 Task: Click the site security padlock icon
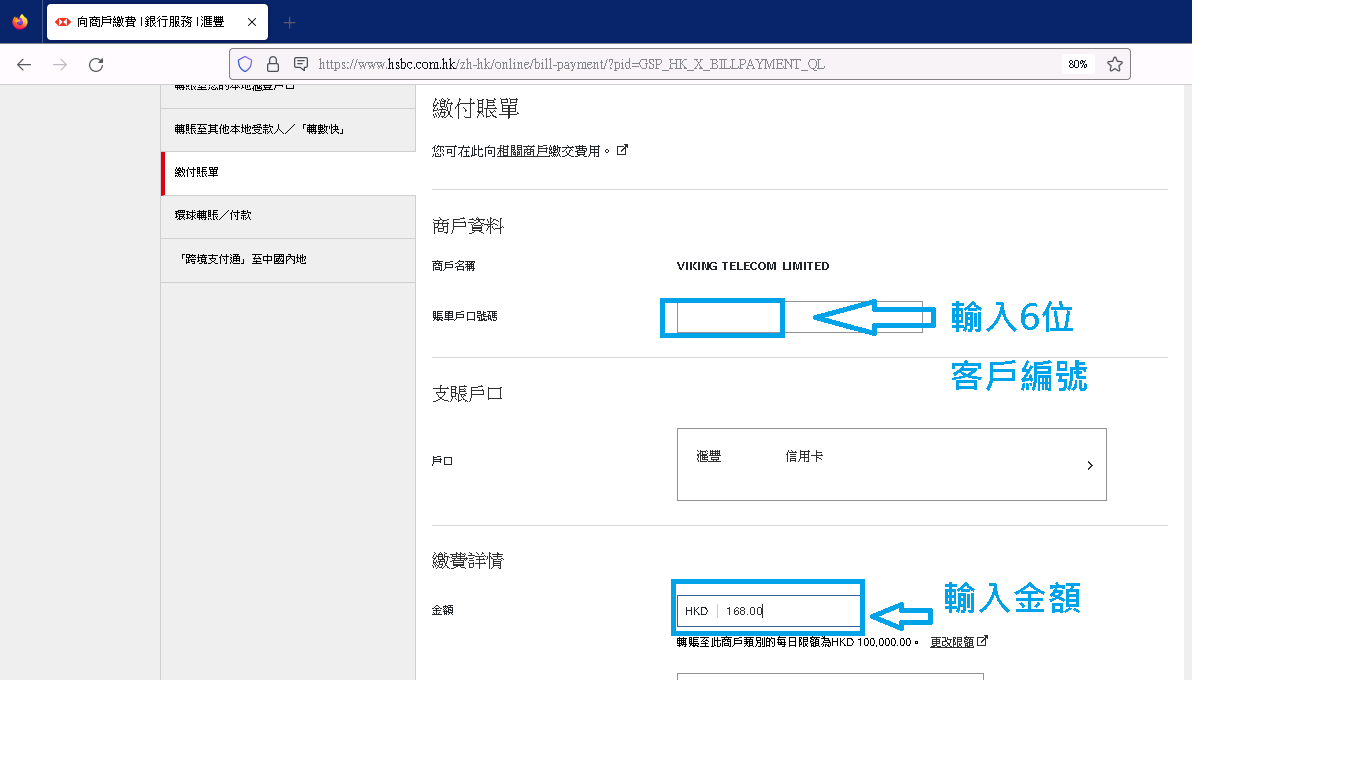click(272, 64)
